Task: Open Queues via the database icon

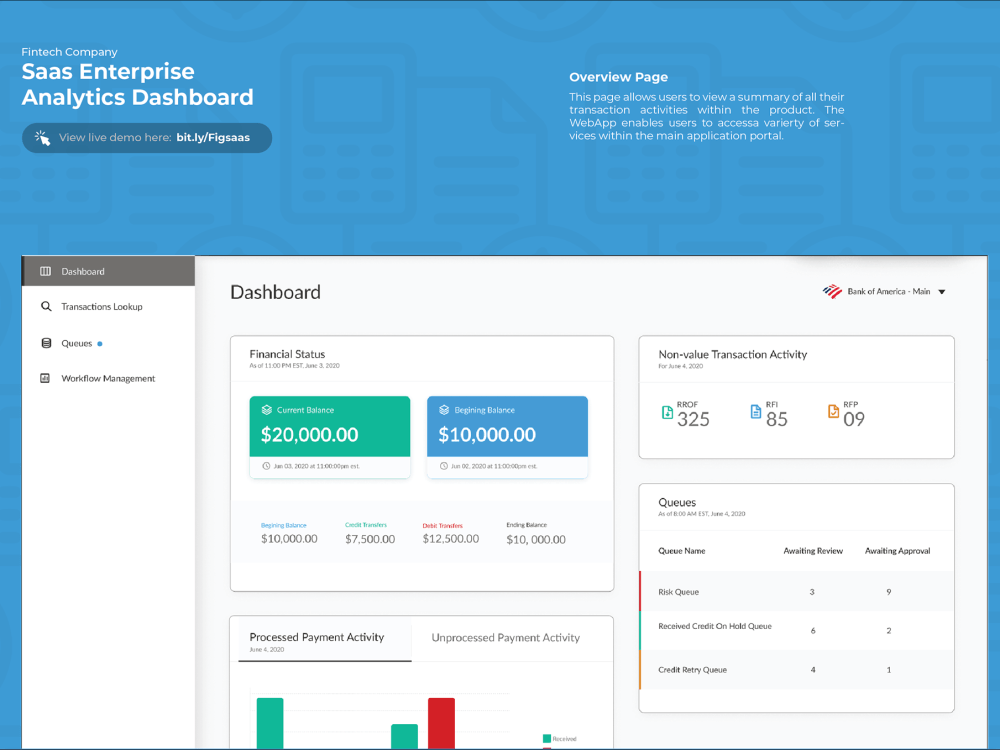Action: [x=45, y=342]
